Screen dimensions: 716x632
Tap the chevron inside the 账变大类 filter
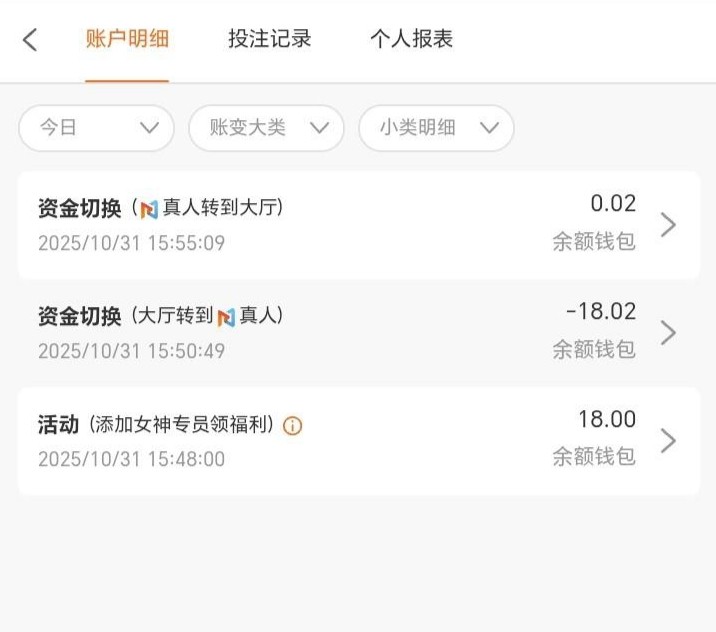[320, 128]
